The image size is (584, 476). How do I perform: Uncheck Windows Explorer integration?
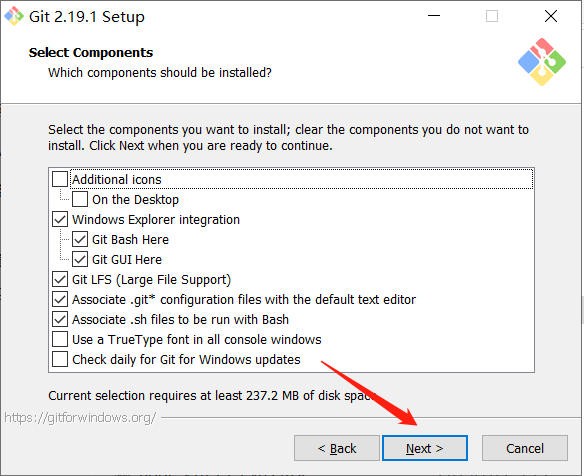pos(60,219)
